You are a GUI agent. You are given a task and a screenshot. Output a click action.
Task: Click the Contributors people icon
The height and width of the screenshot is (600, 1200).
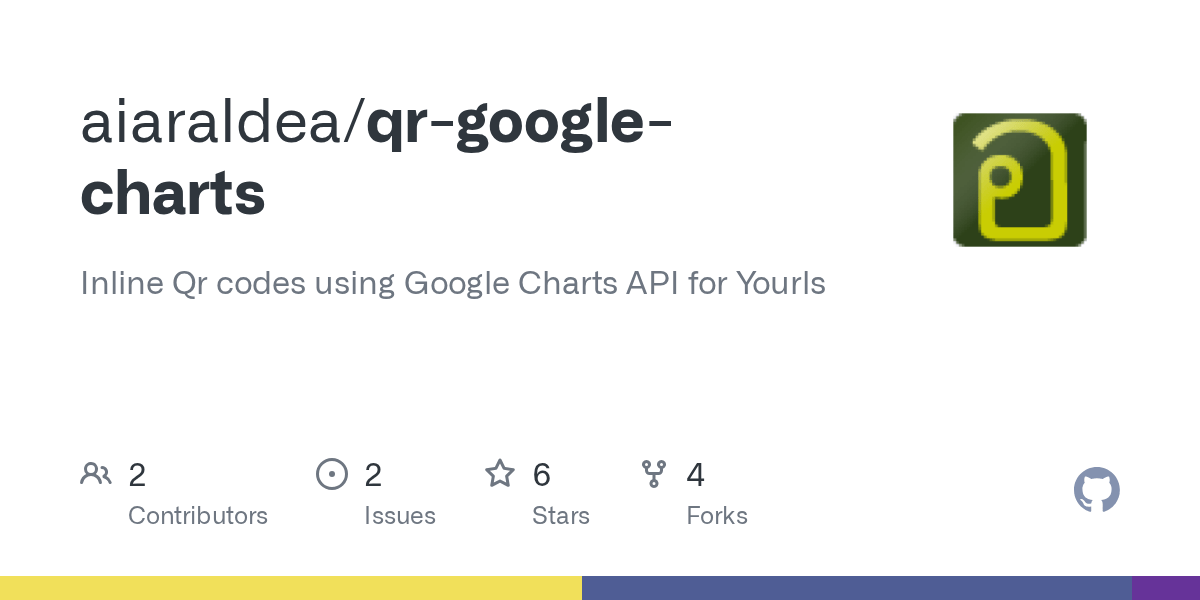[96, 474]
